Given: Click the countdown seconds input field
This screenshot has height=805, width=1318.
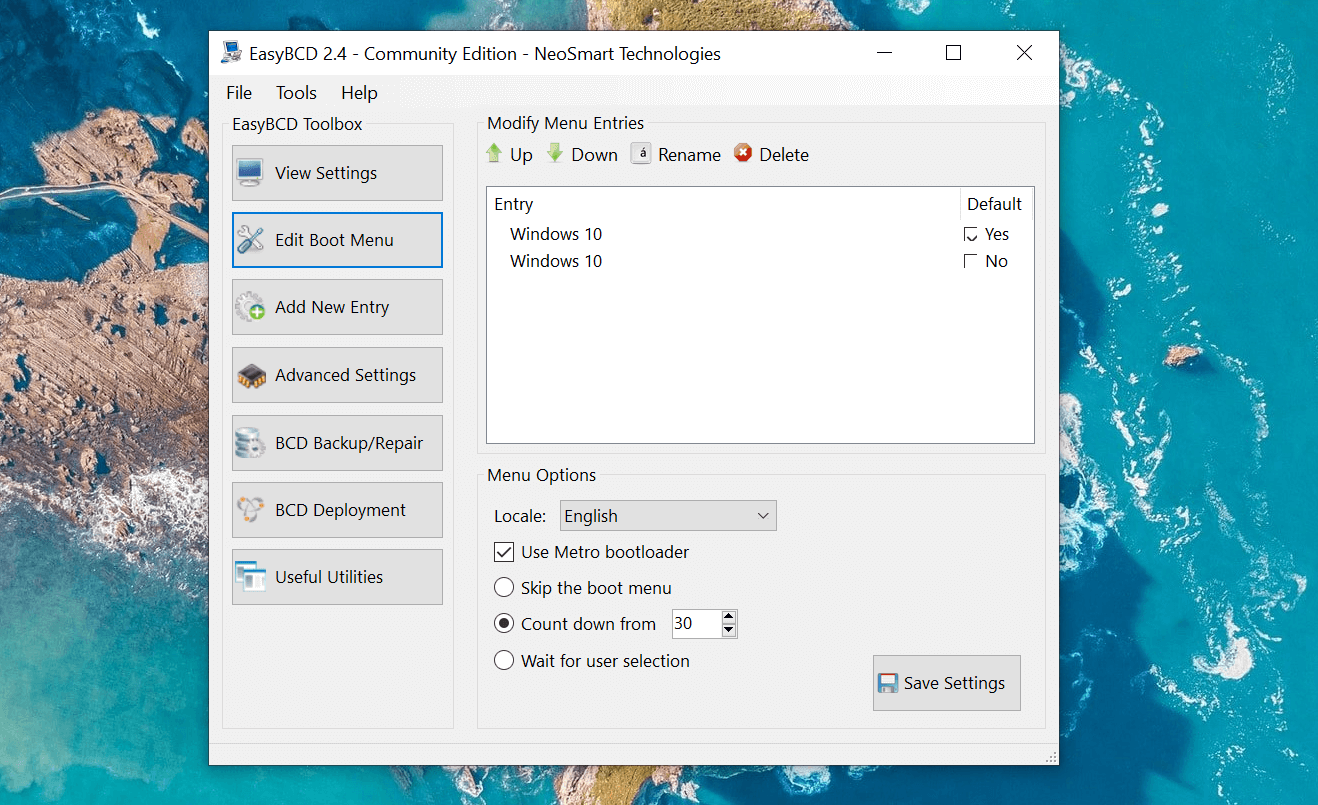Looking at the screenshot, I should coord(695,624).
